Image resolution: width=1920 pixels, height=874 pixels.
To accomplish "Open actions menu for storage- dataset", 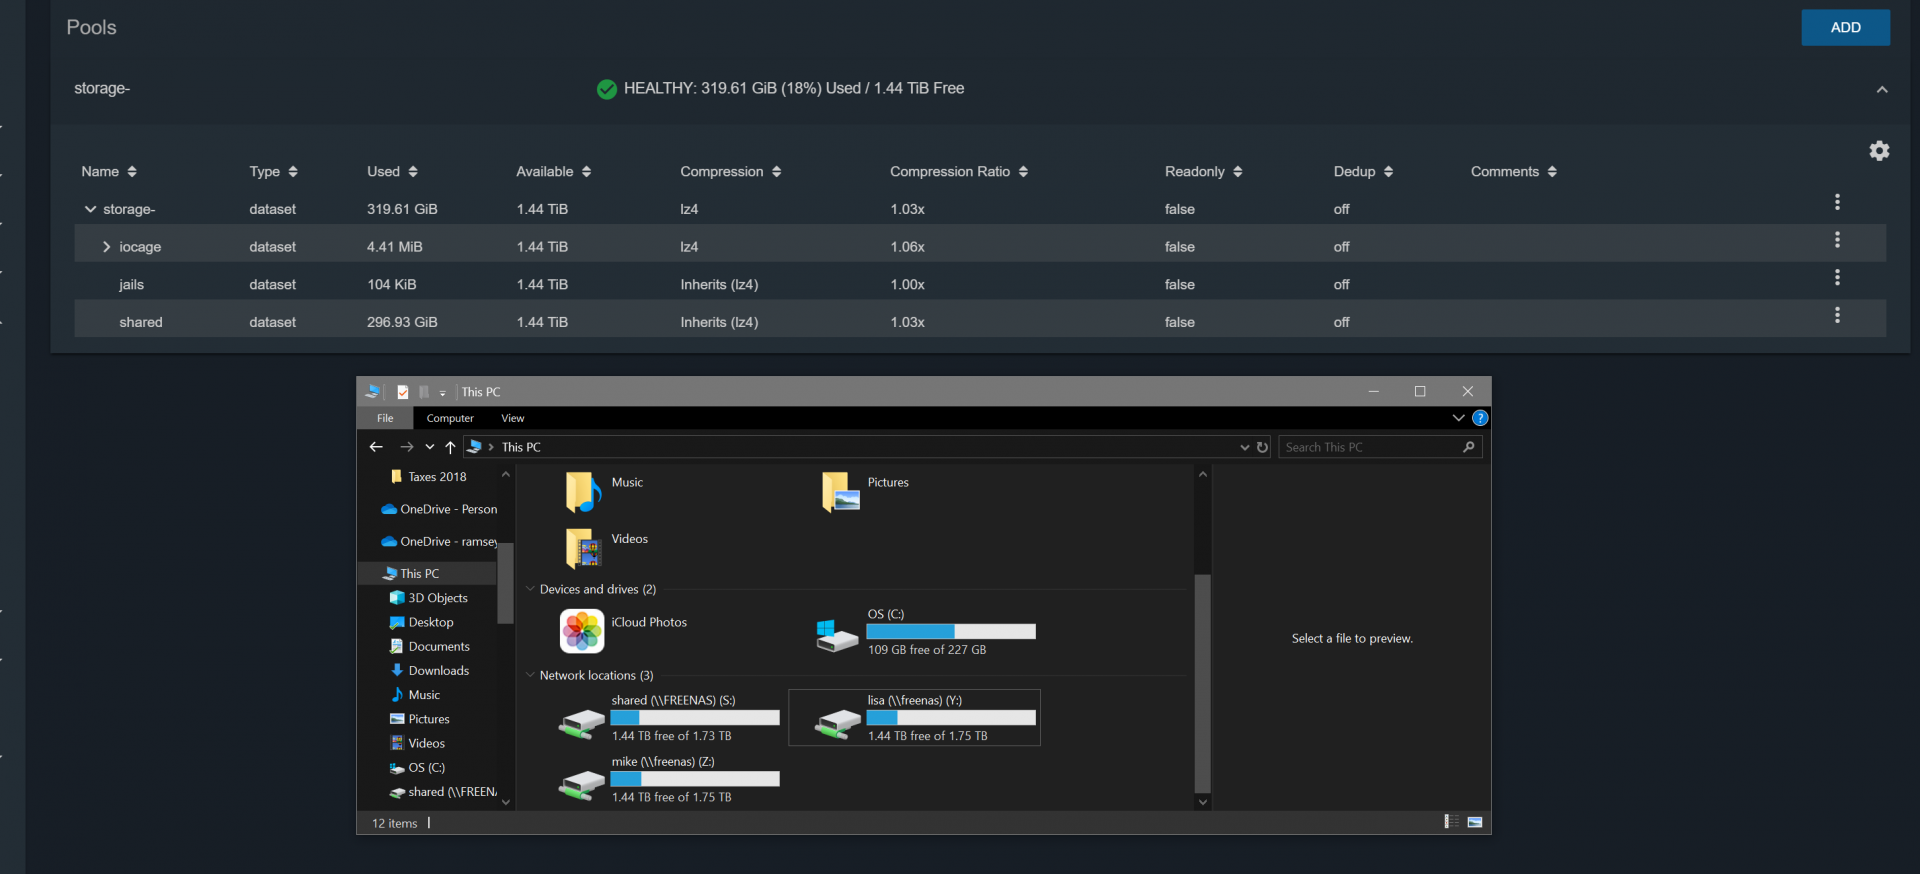I will 1837,202.
